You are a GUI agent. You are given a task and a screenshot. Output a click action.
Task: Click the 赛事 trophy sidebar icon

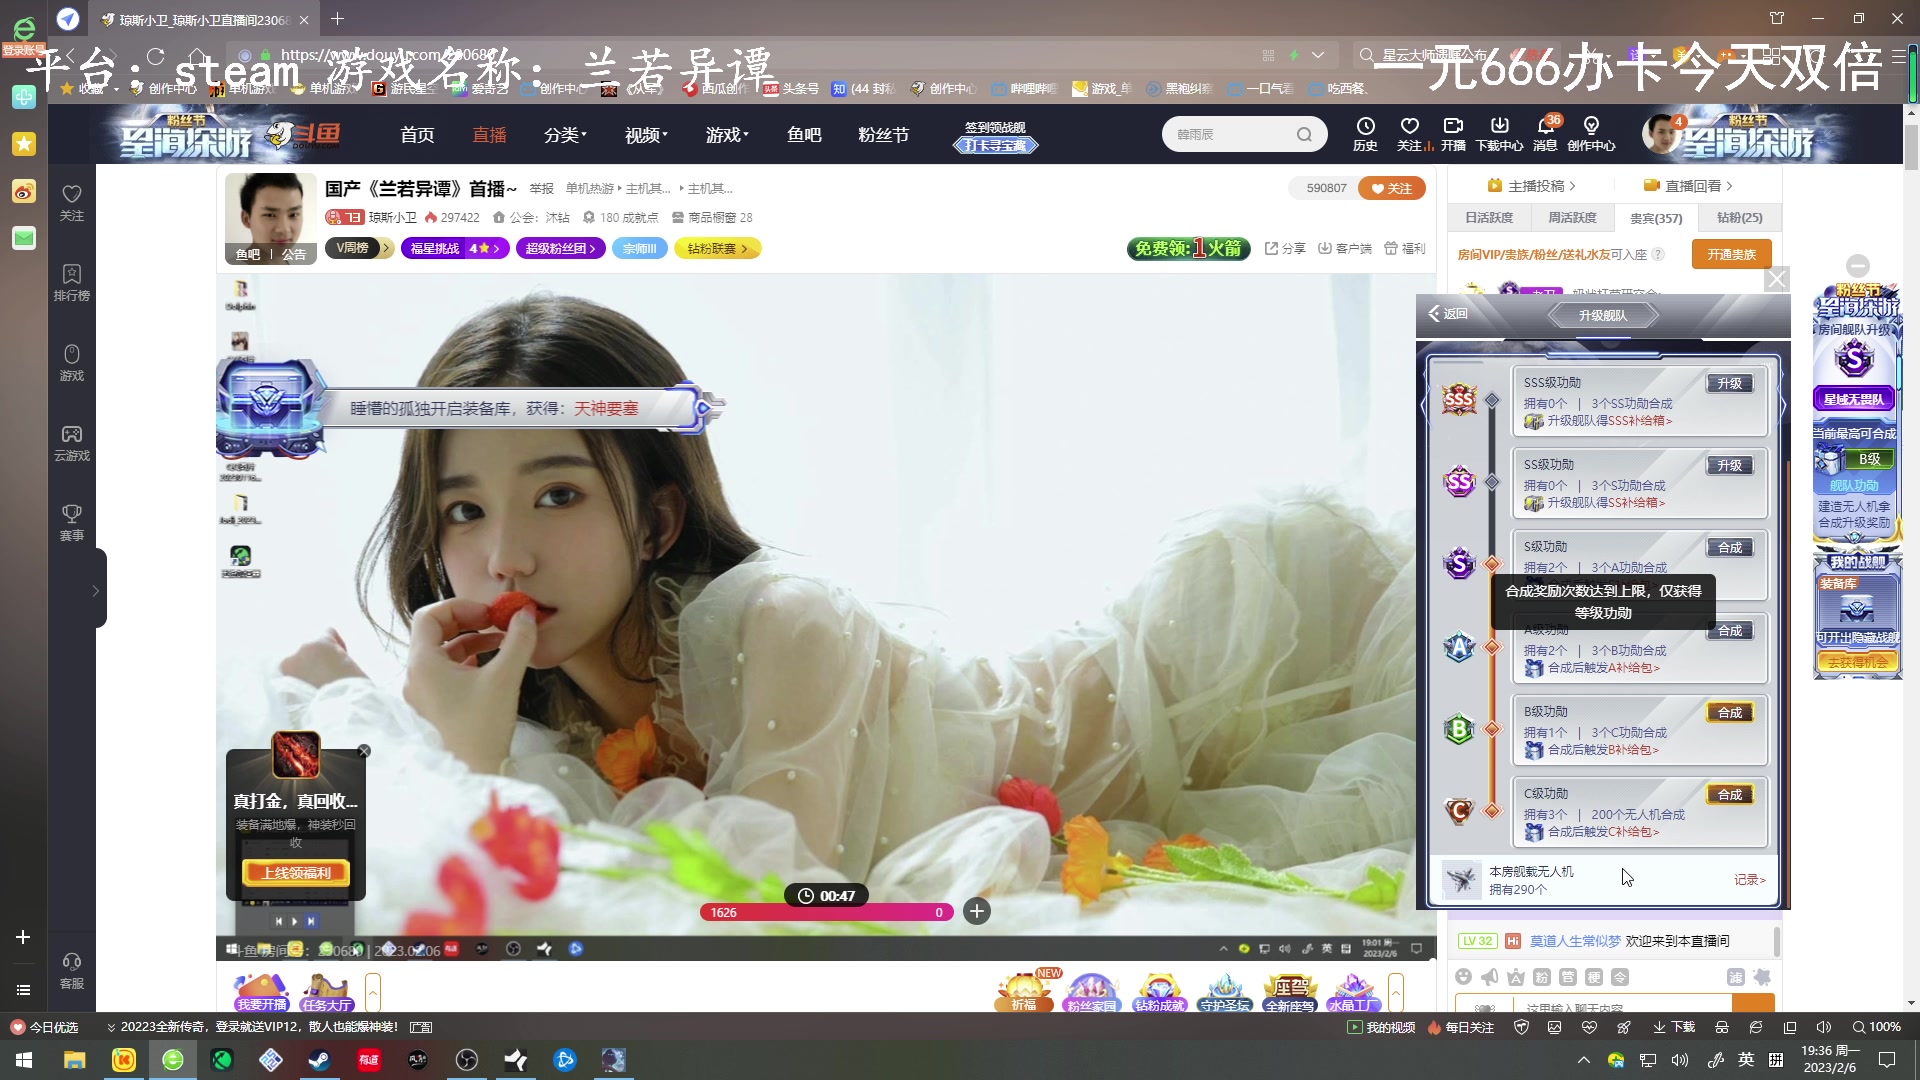[x=72, y=515]
